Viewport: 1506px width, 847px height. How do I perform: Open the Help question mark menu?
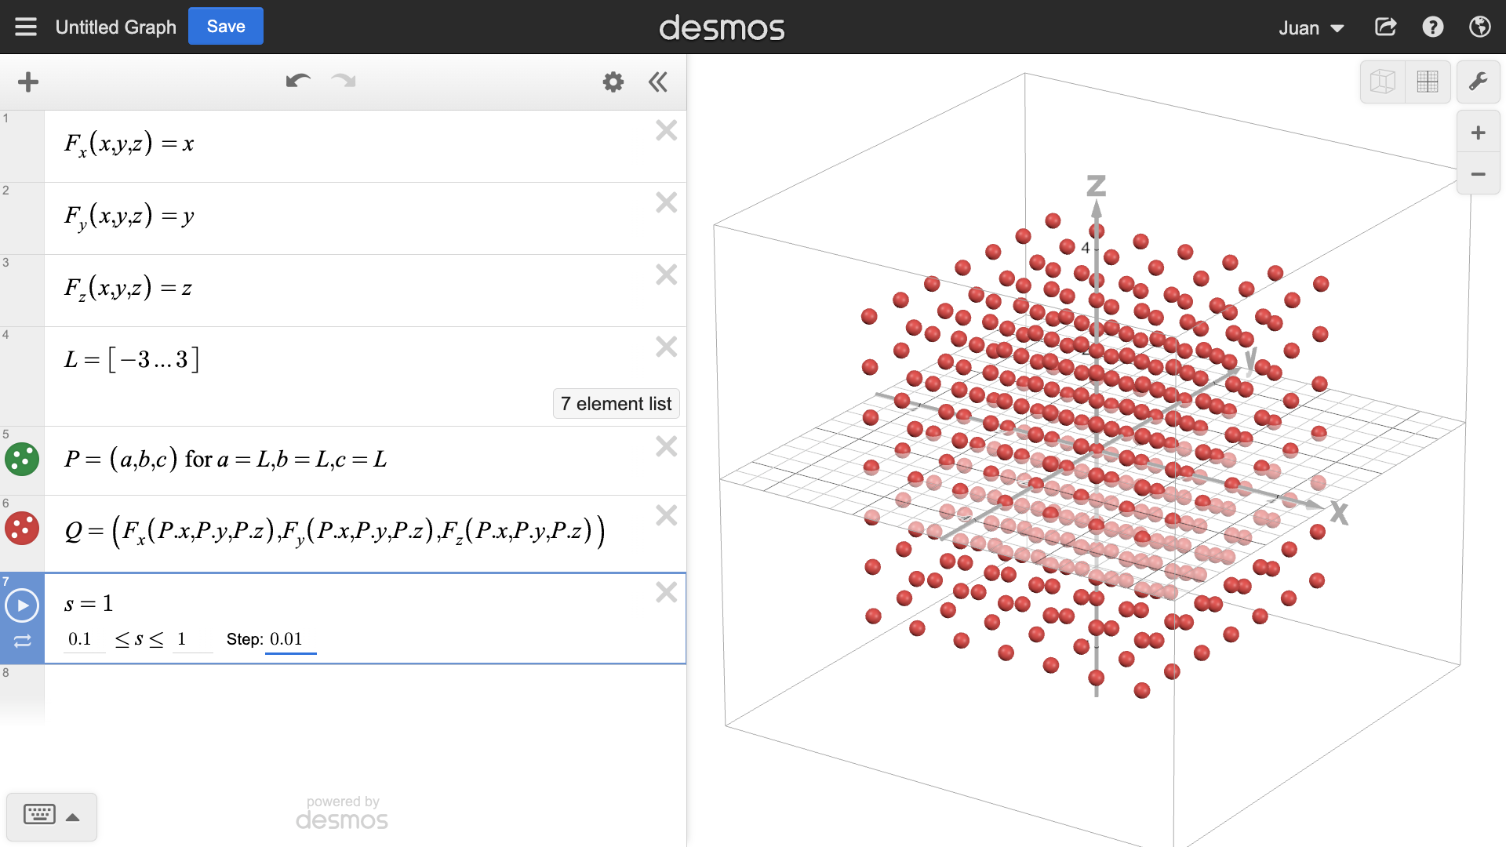pyautogui.click(x=1433, y=27)
